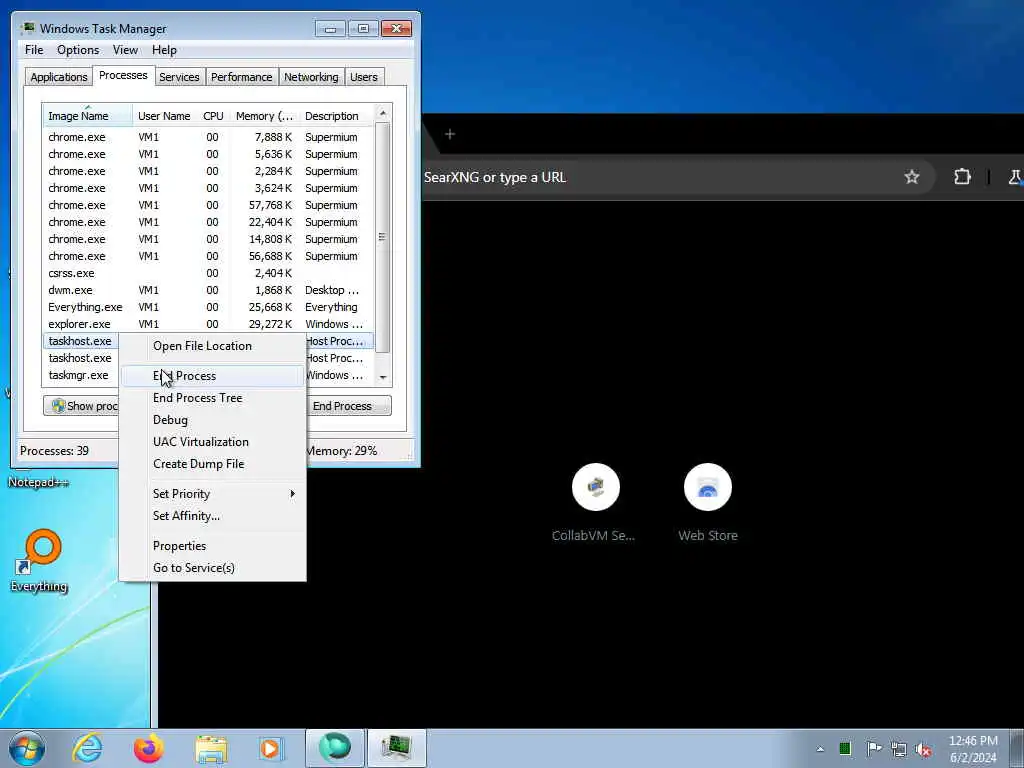1024x768 pixels.
Task: Open Action Center flag icon
Action: coord(873,748)
